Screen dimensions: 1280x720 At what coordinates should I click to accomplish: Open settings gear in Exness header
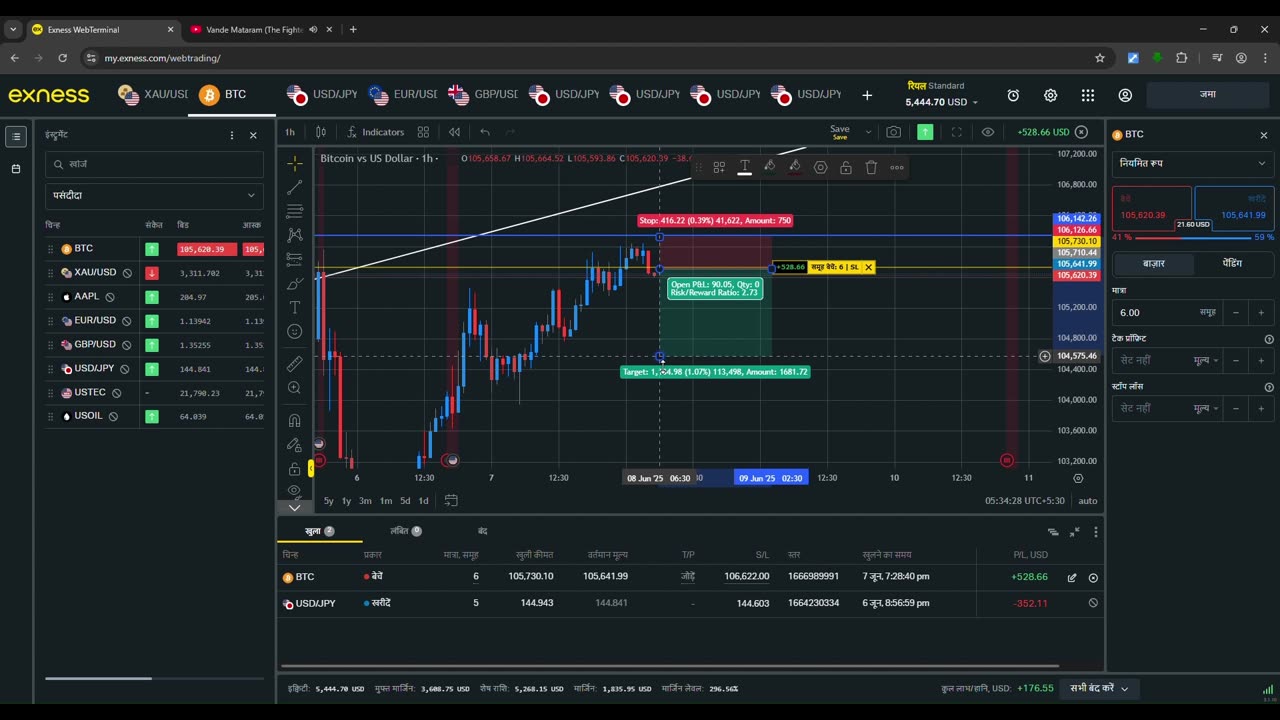coord(1050,95)
